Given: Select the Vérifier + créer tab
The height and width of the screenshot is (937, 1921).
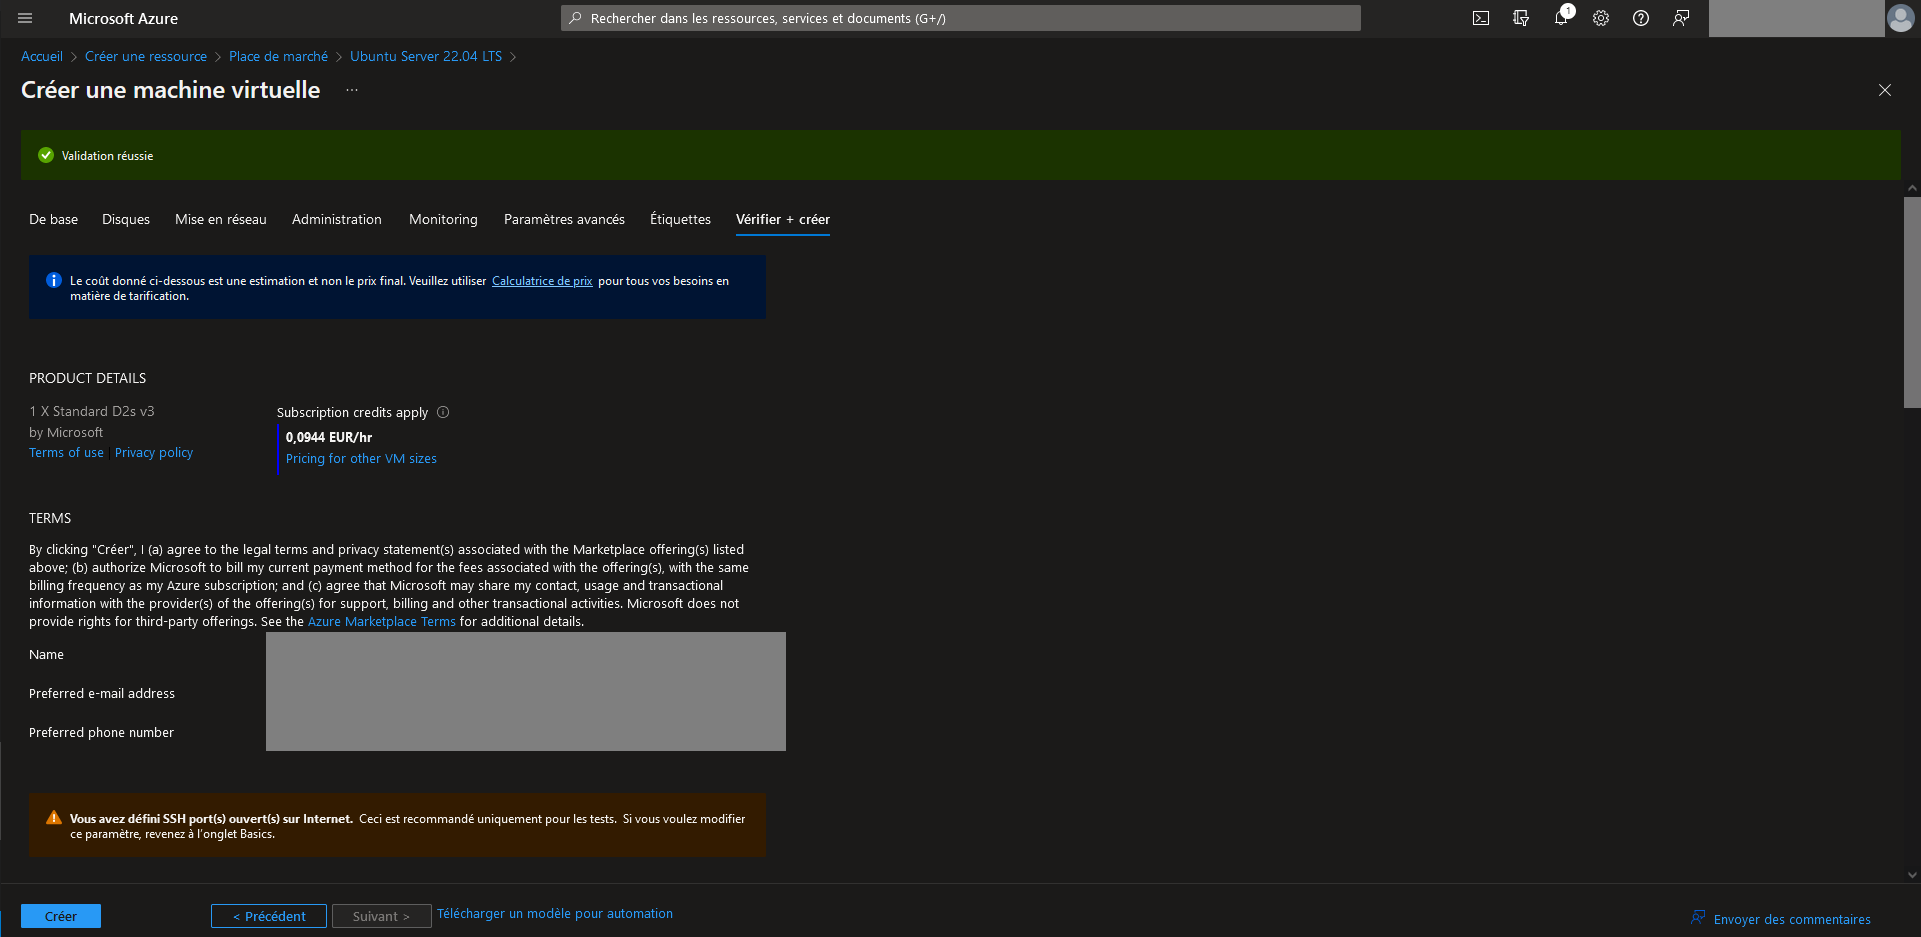Looking at the screenshot, I should coord(783,219).
